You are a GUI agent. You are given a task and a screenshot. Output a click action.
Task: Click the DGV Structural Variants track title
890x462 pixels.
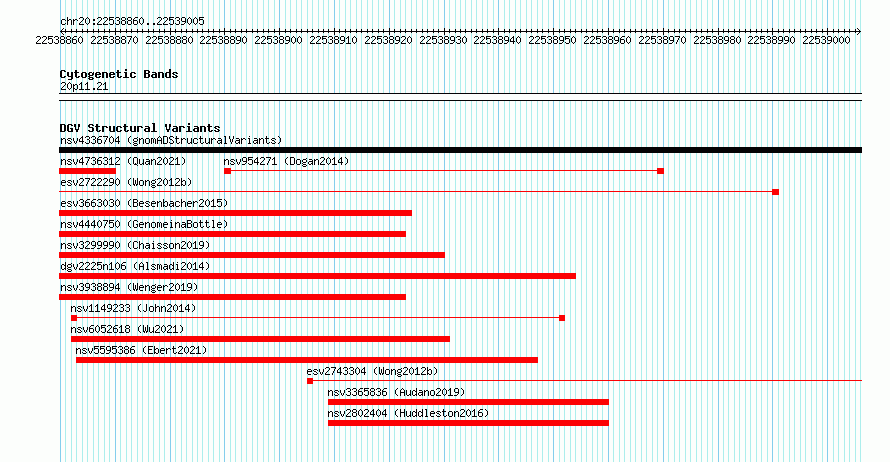coord(140,128)
